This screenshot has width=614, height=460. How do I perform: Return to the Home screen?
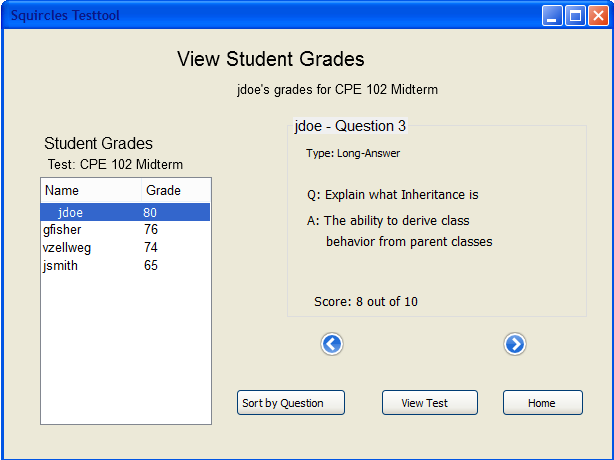[x=542, y=403]
